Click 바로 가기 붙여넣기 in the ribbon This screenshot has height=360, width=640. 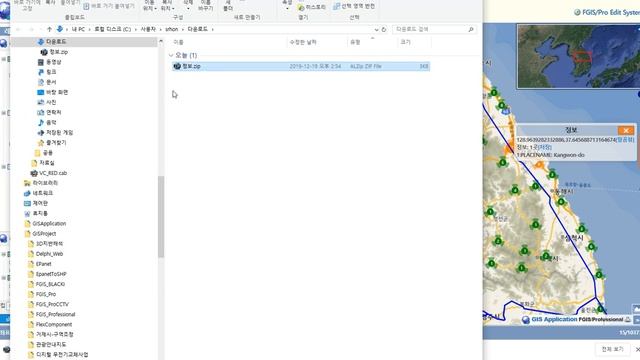pyautogui.click(x=109, y=7)
